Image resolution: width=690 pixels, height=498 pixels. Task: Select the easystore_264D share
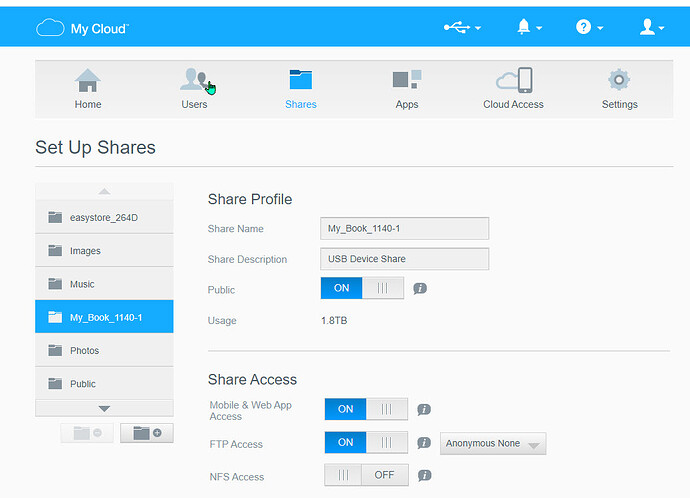[x=104, y=217]
